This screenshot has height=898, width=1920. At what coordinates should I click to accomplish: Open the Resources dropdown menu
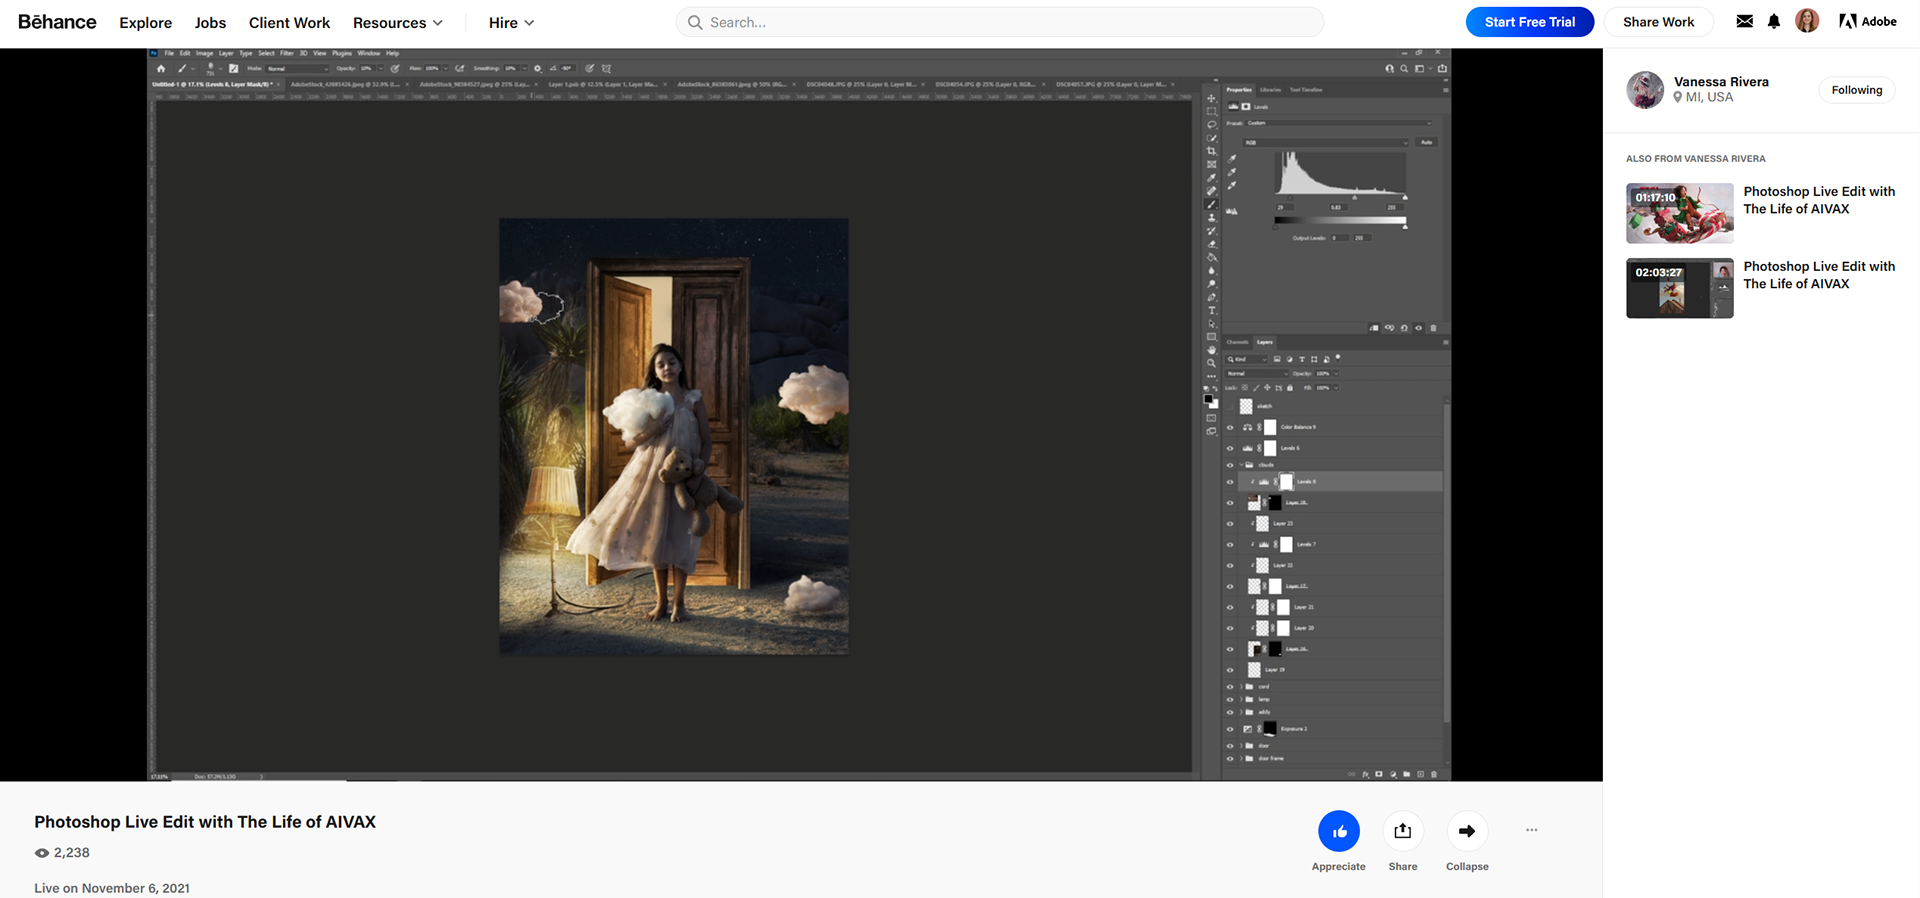click(x=397, y=22)
